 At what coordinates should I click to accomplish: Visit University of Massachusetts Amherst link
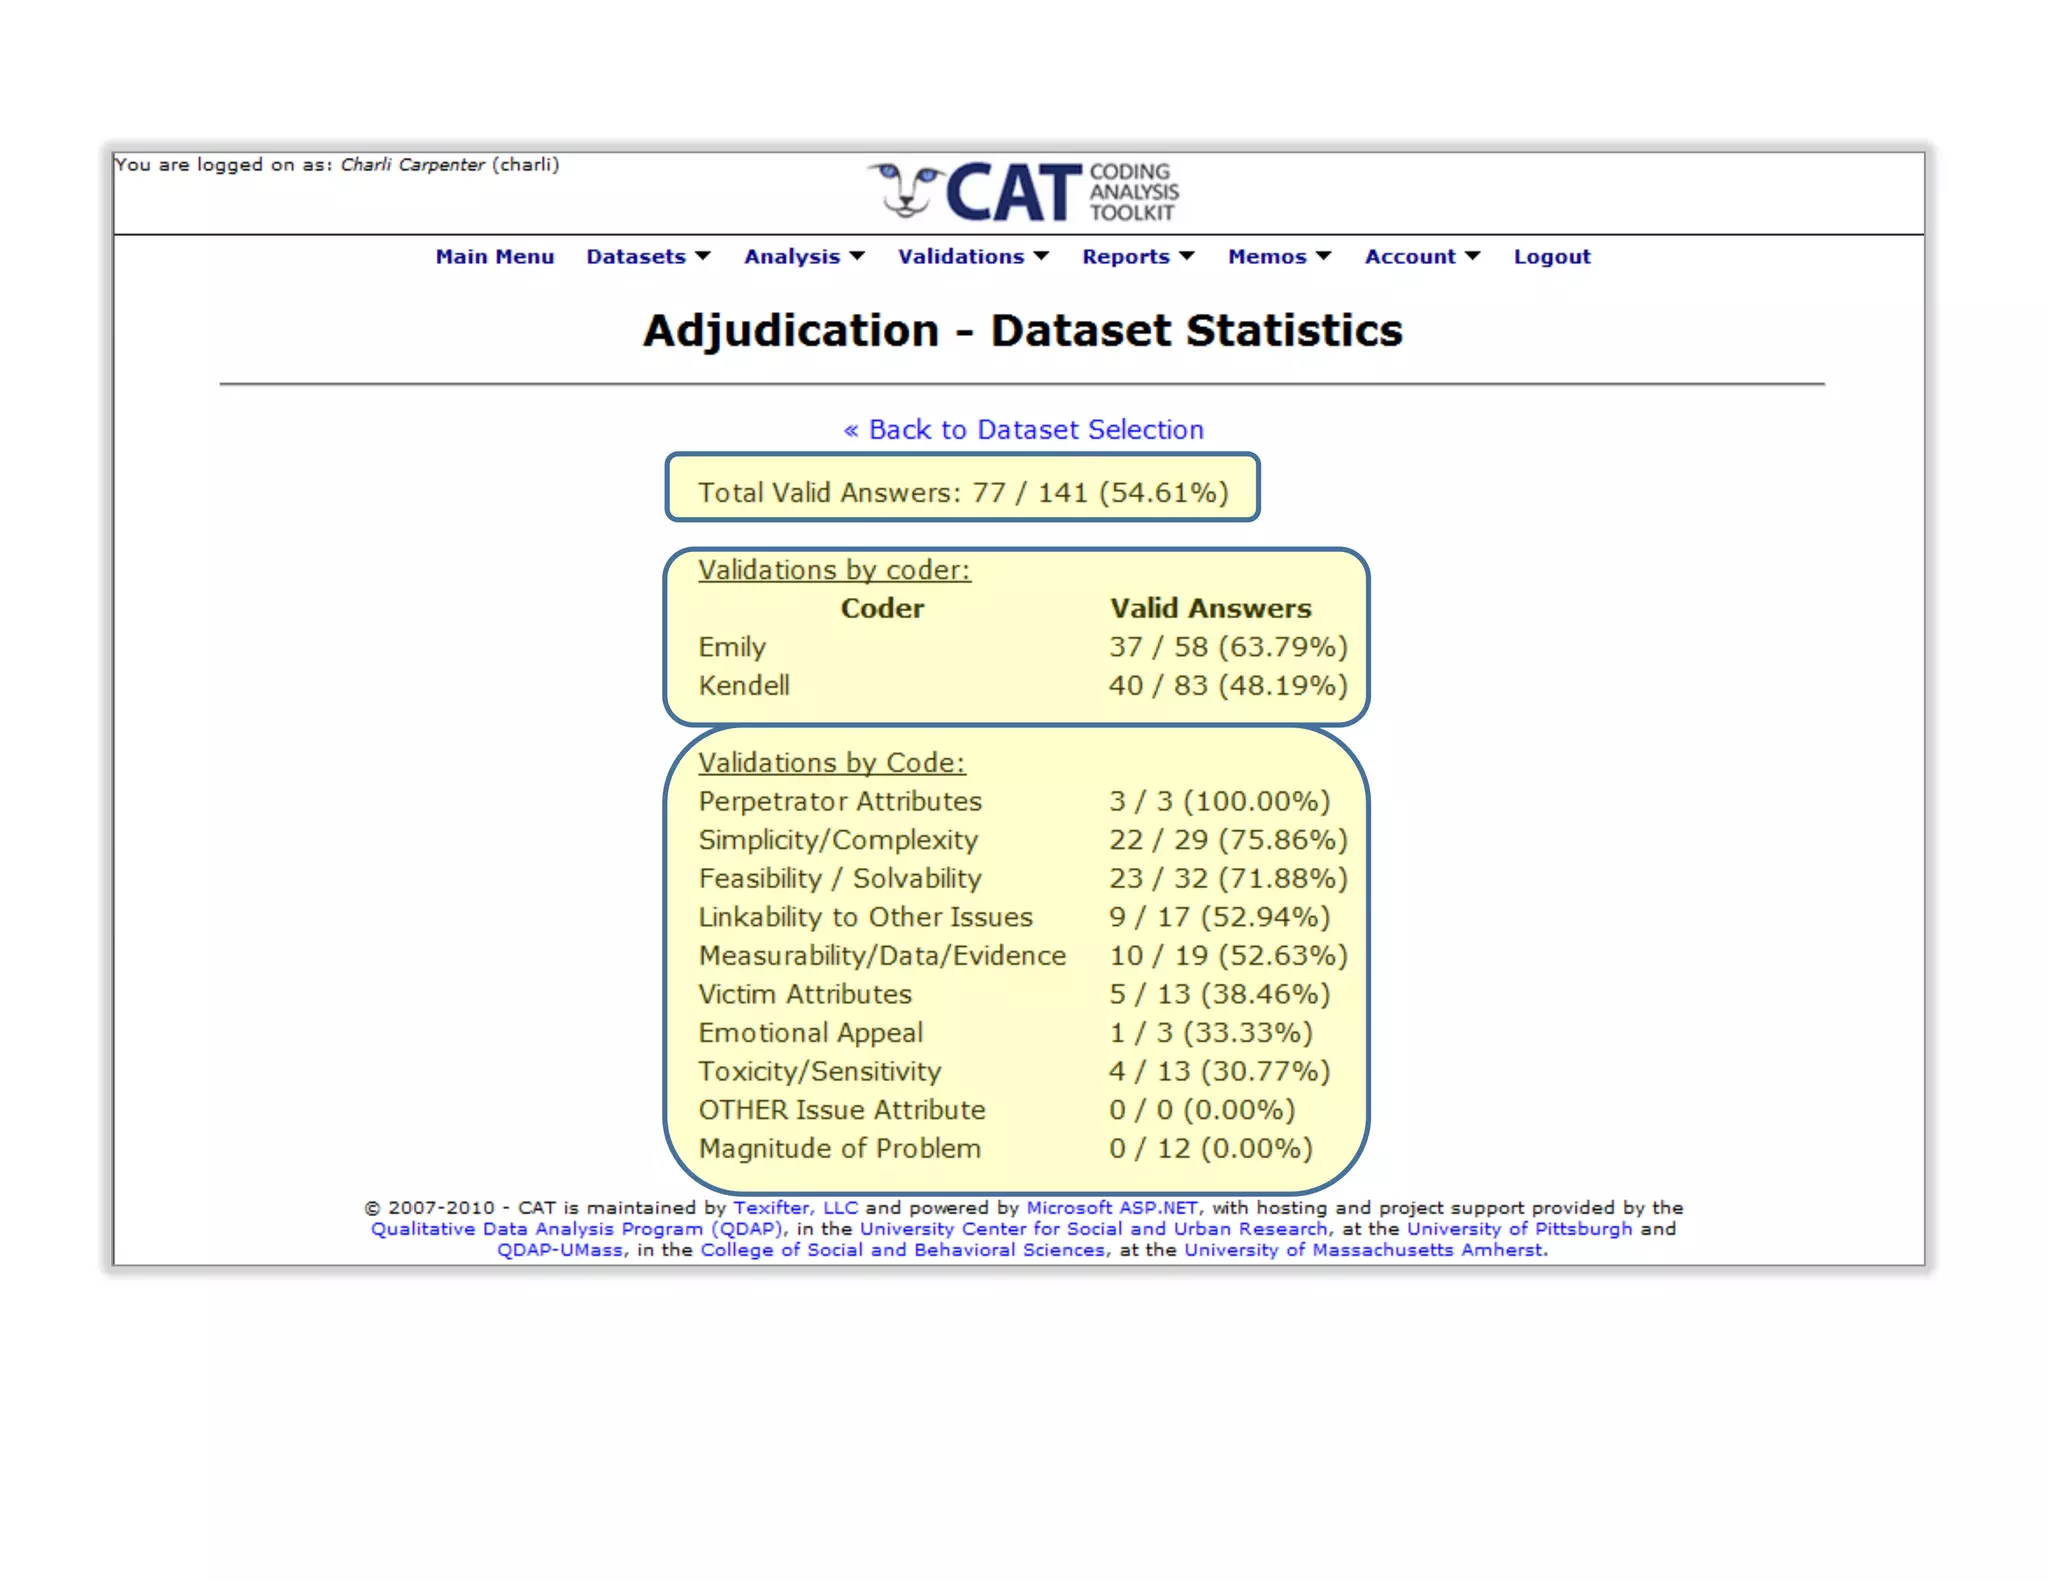point(1364,1250)
